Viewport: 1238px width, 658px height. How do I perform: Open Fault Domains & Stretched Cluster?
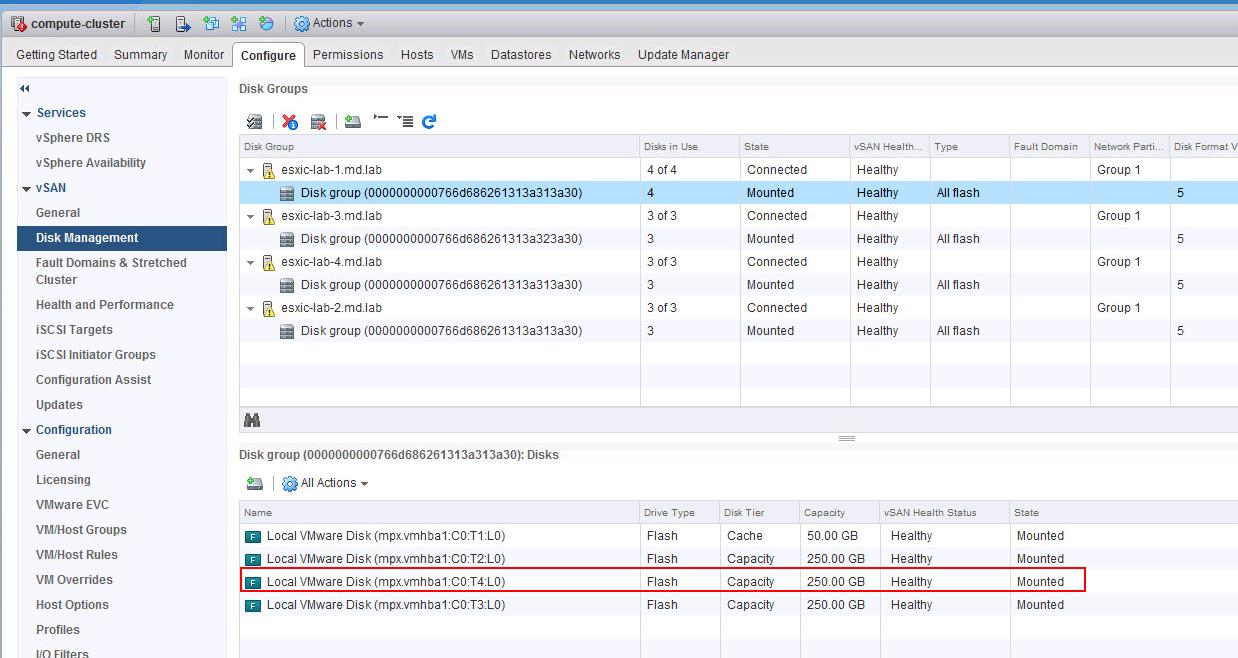tap(111, 271)
